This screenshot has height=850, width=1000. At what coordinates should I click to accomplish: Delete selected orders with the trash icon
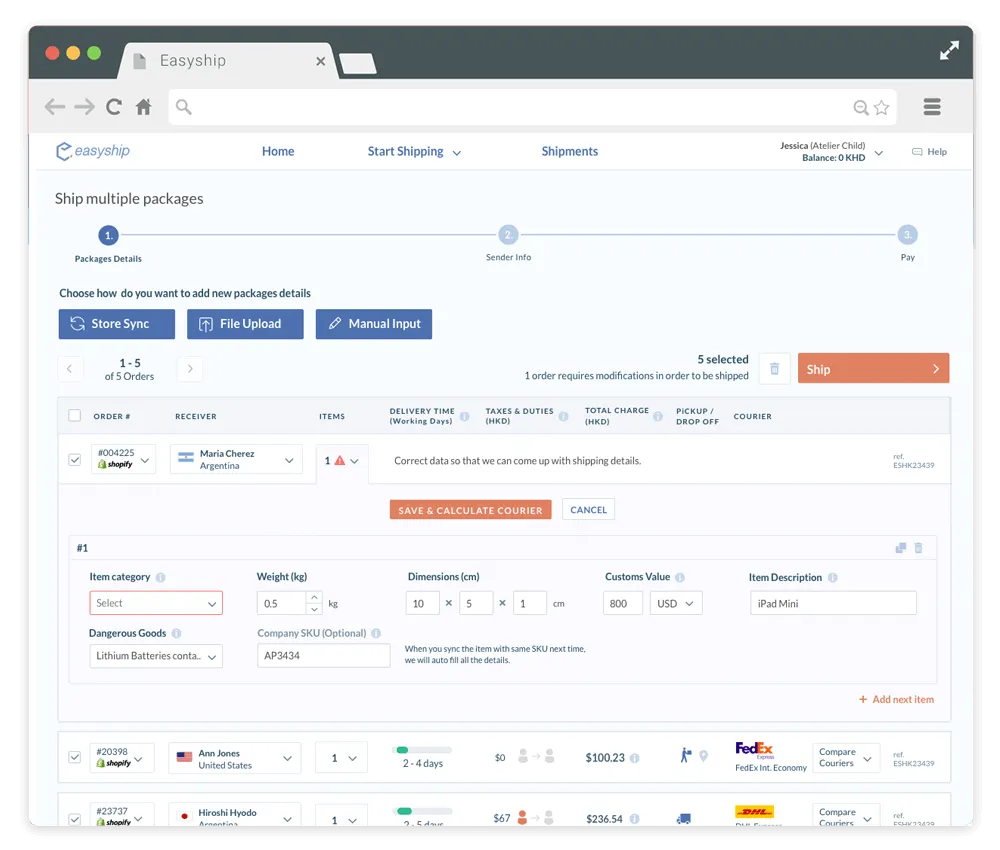point(774,369)
